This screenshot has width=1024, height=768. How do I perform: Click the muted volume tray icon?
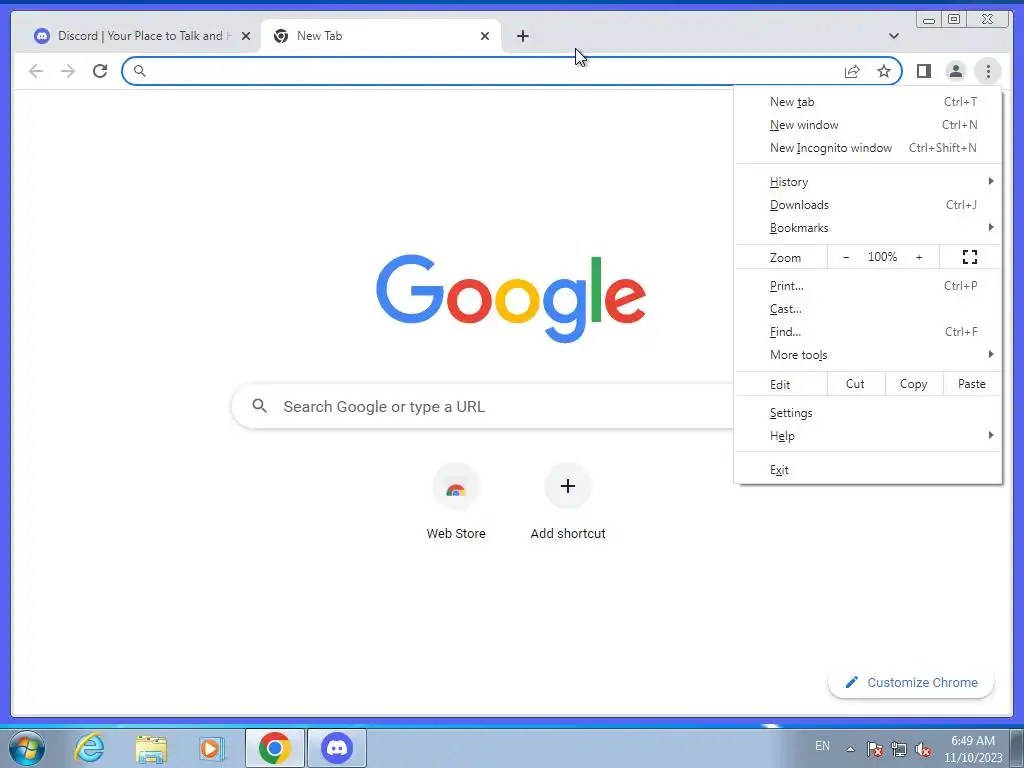(923, 749)
